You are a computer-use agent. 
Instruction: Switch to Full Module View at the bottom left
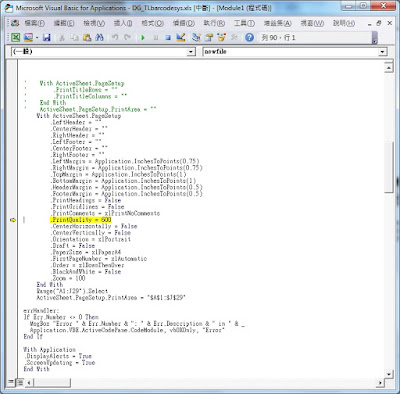(20, 383)
